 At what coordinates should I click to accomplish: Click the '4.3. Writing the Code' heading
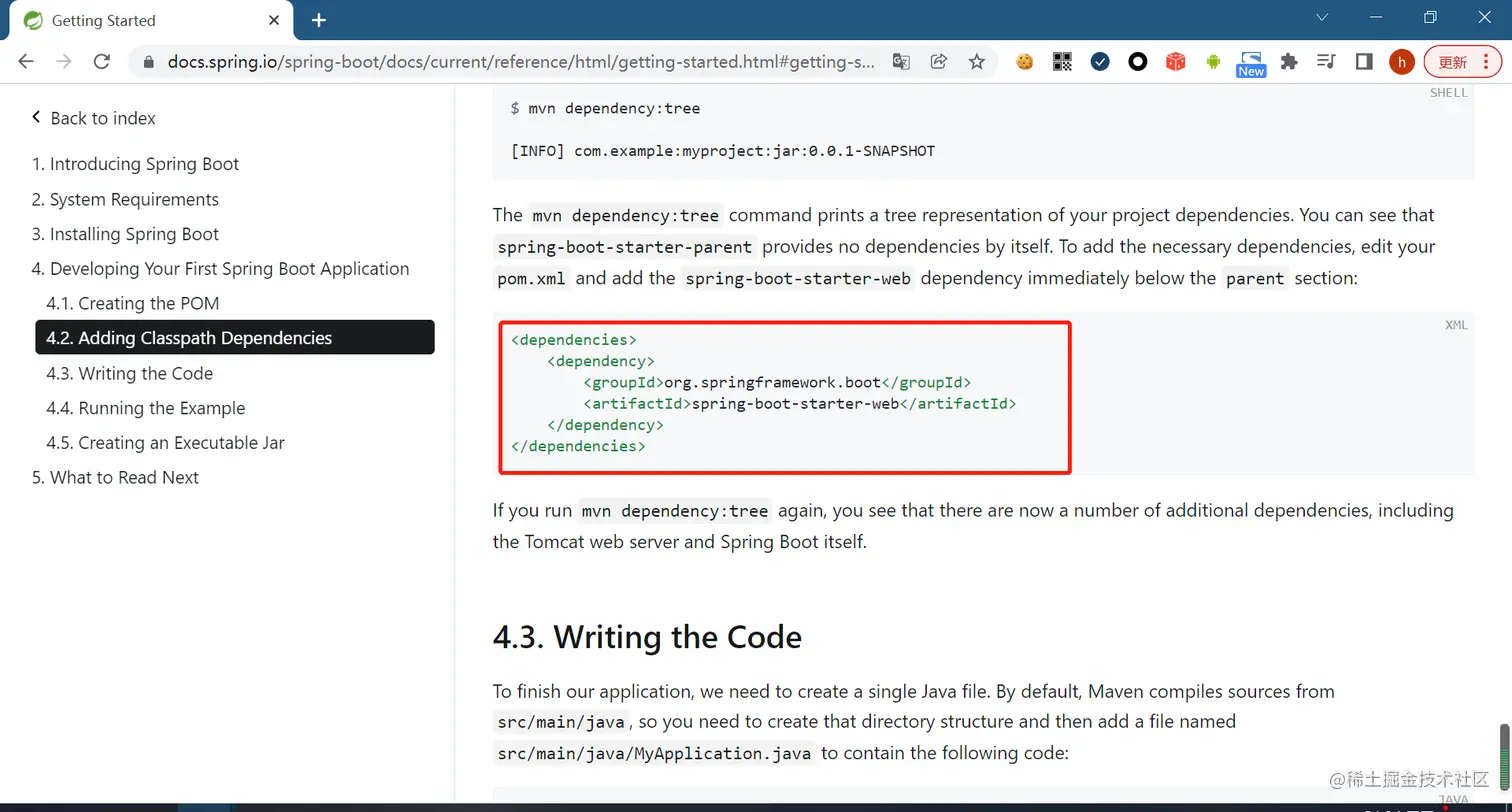click(x=647, y=637)
